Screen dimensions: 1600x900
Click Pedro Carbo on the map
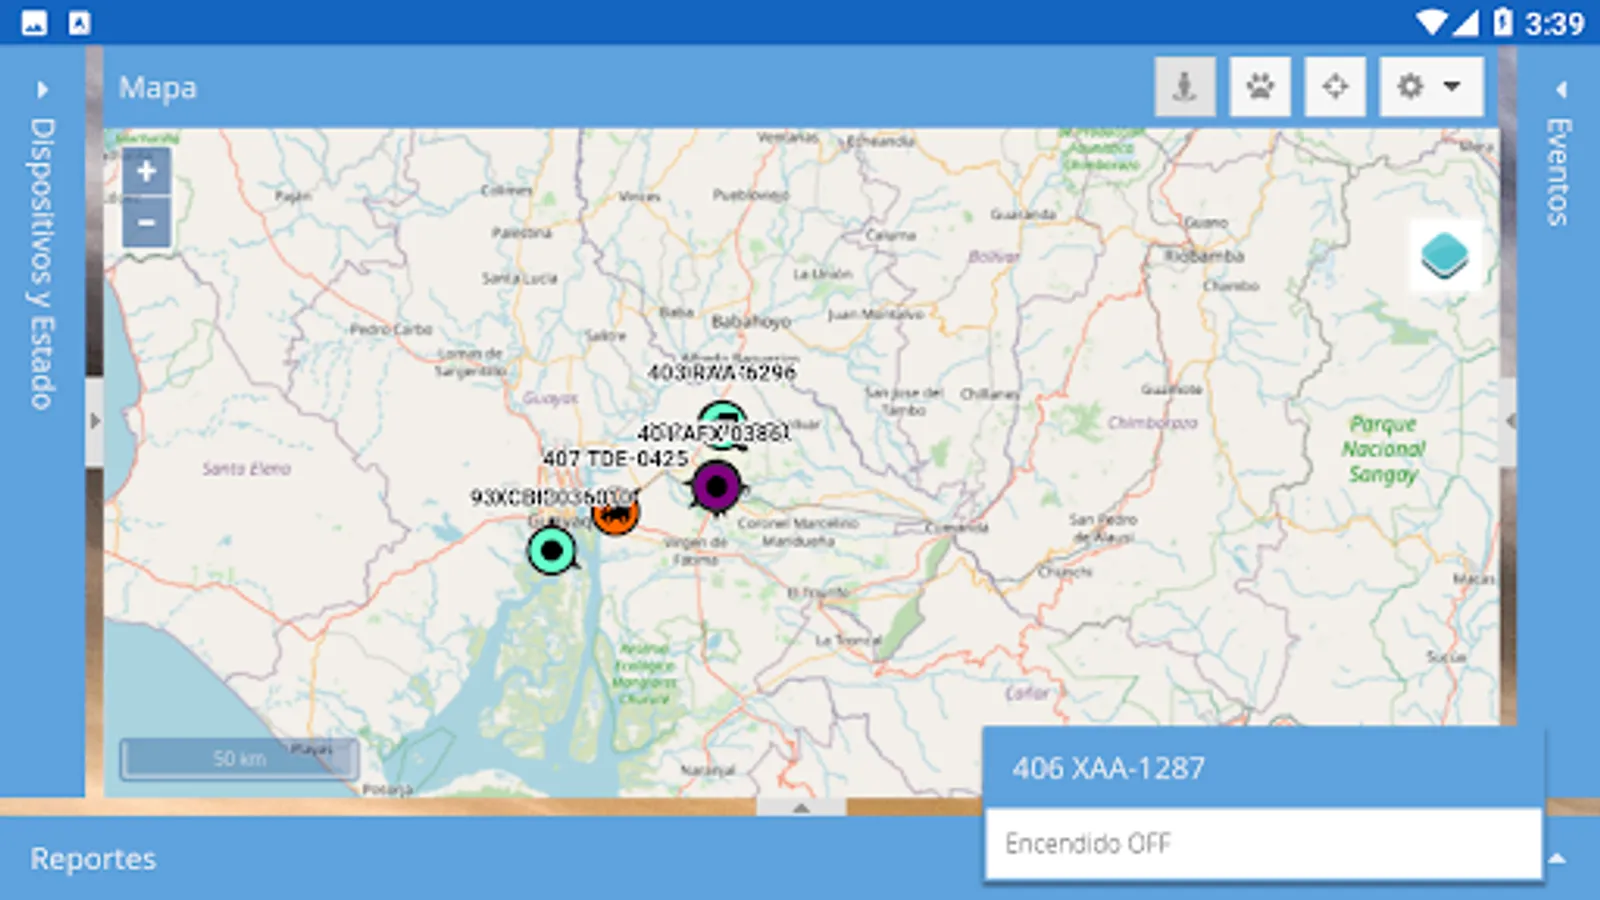click(391, 328)
